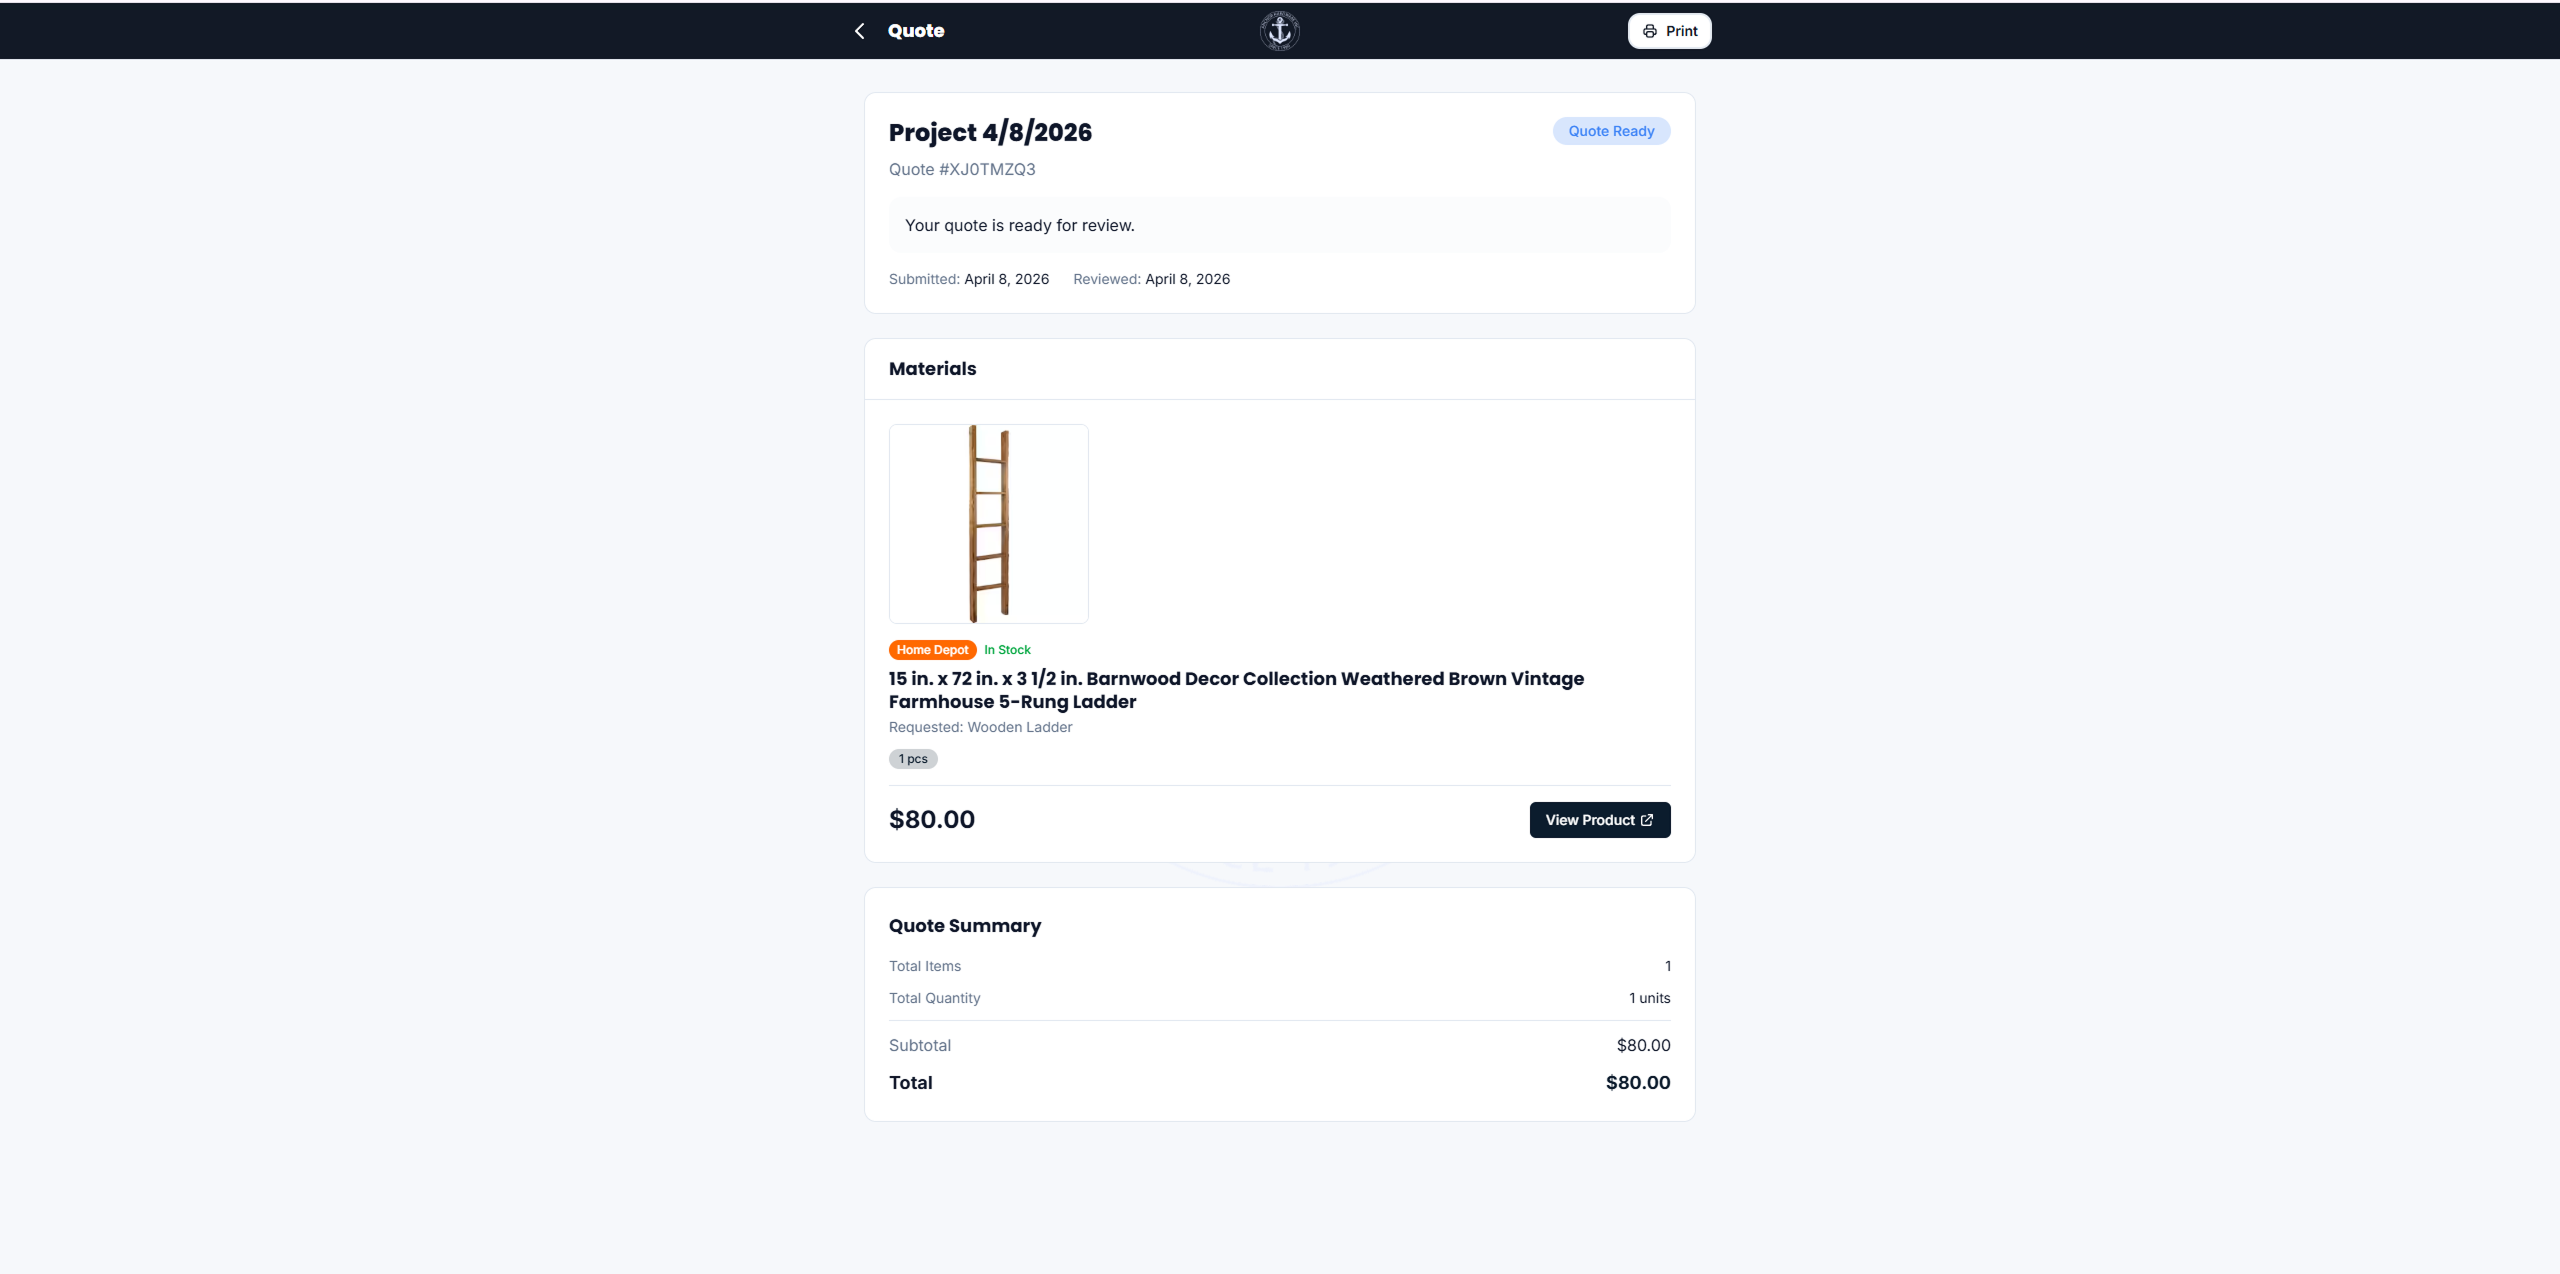Click the $80.00 item price

coord(932,820)
